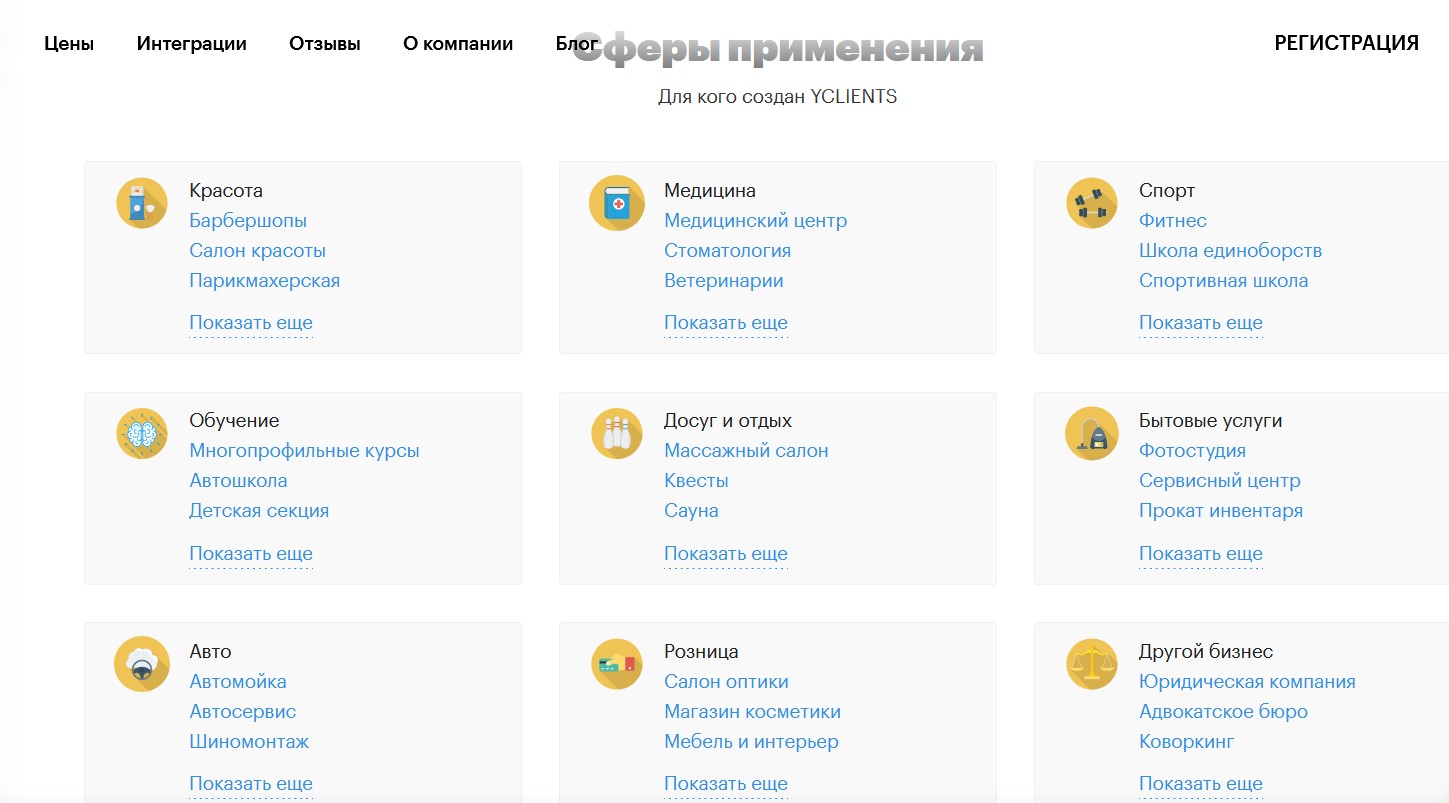Viewport: 1449px width, 803px height.
Task: Select the Юридическая компания link
Action: point(1247,682)
